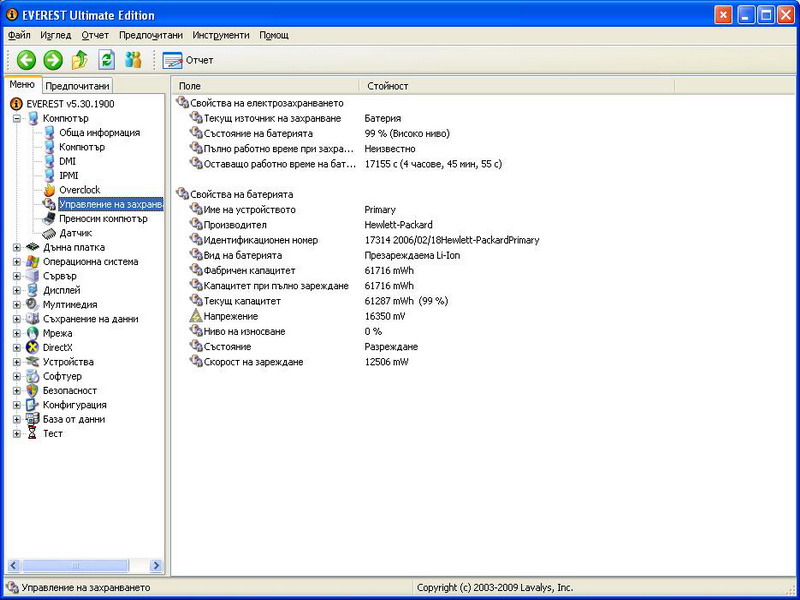This screenshot has width=800, height=600.
Task: Open the Отчет report toolbar button
Action: click(x=188, y=60)
